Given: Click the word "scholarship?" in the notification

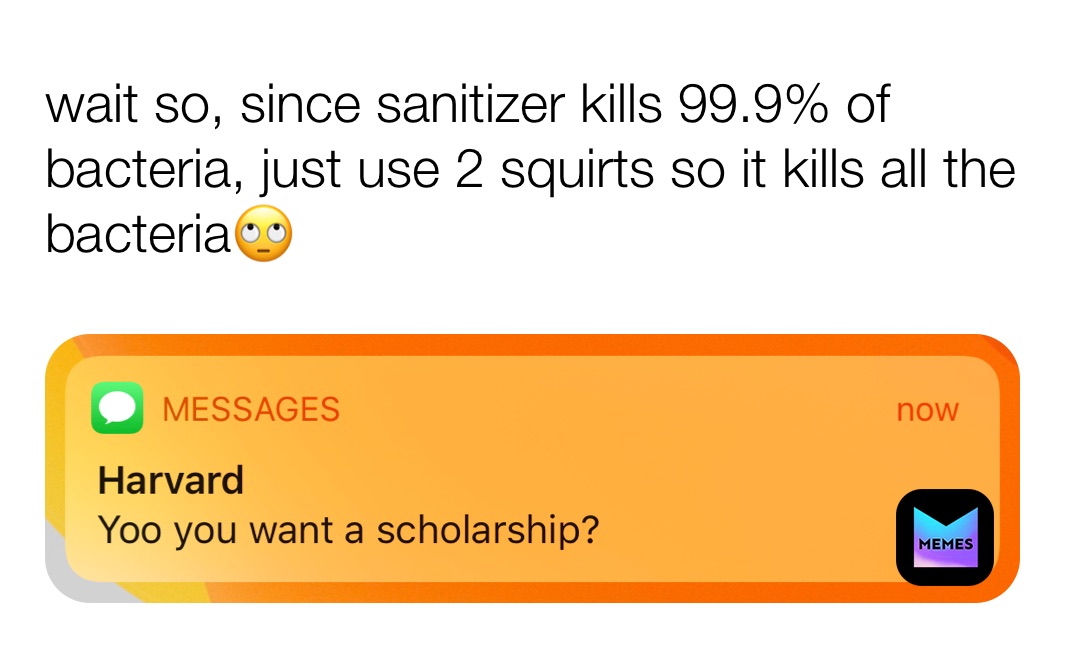Looking at the screenshot, I should 488,530.
